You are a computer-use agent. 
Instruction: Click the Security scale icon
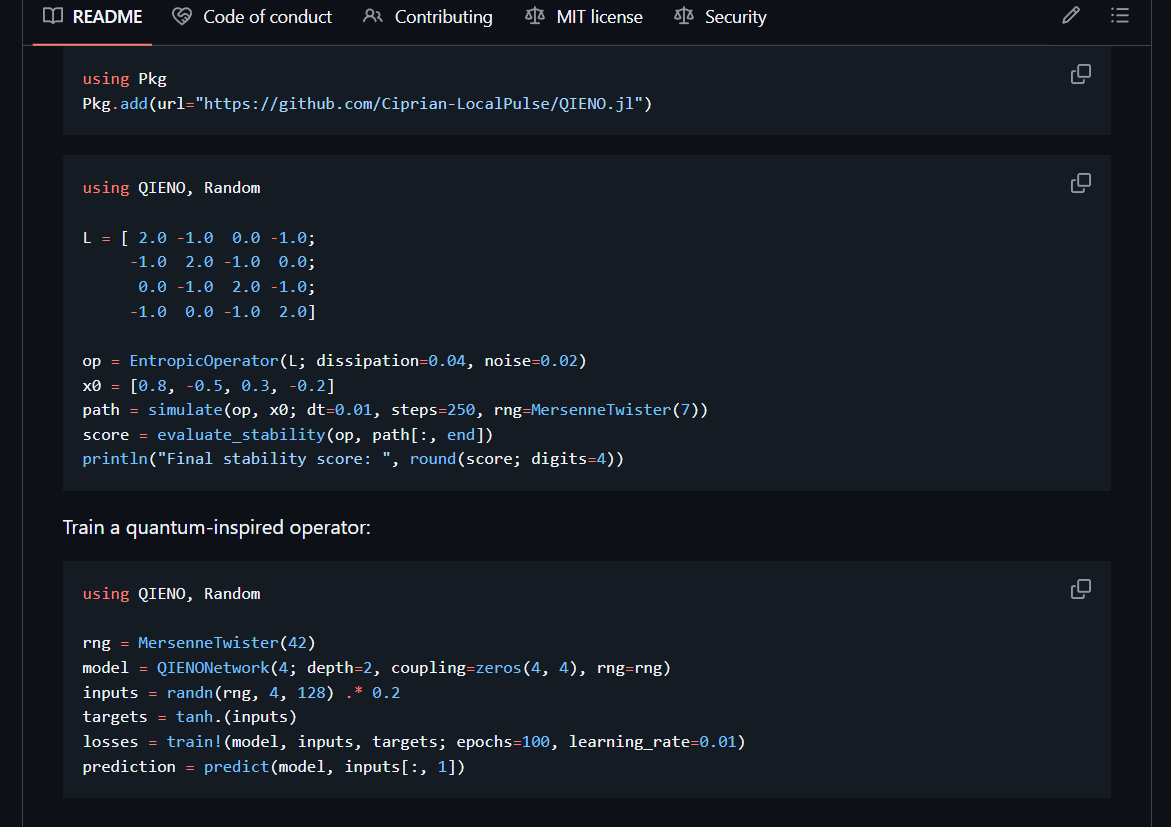click(x=683, y=16)
